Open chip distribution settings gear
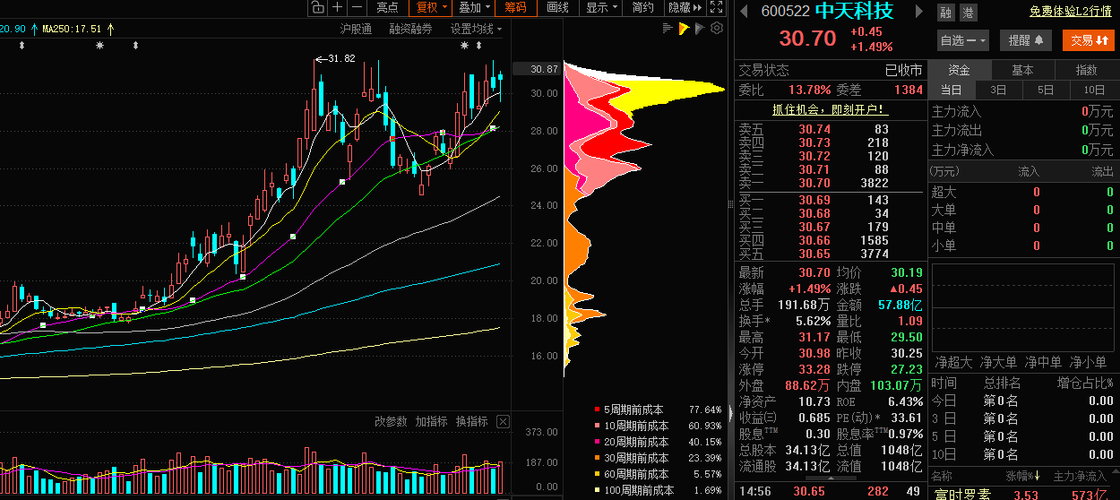The width and height of the screenshot is (1120, 500). pos(716,29)
